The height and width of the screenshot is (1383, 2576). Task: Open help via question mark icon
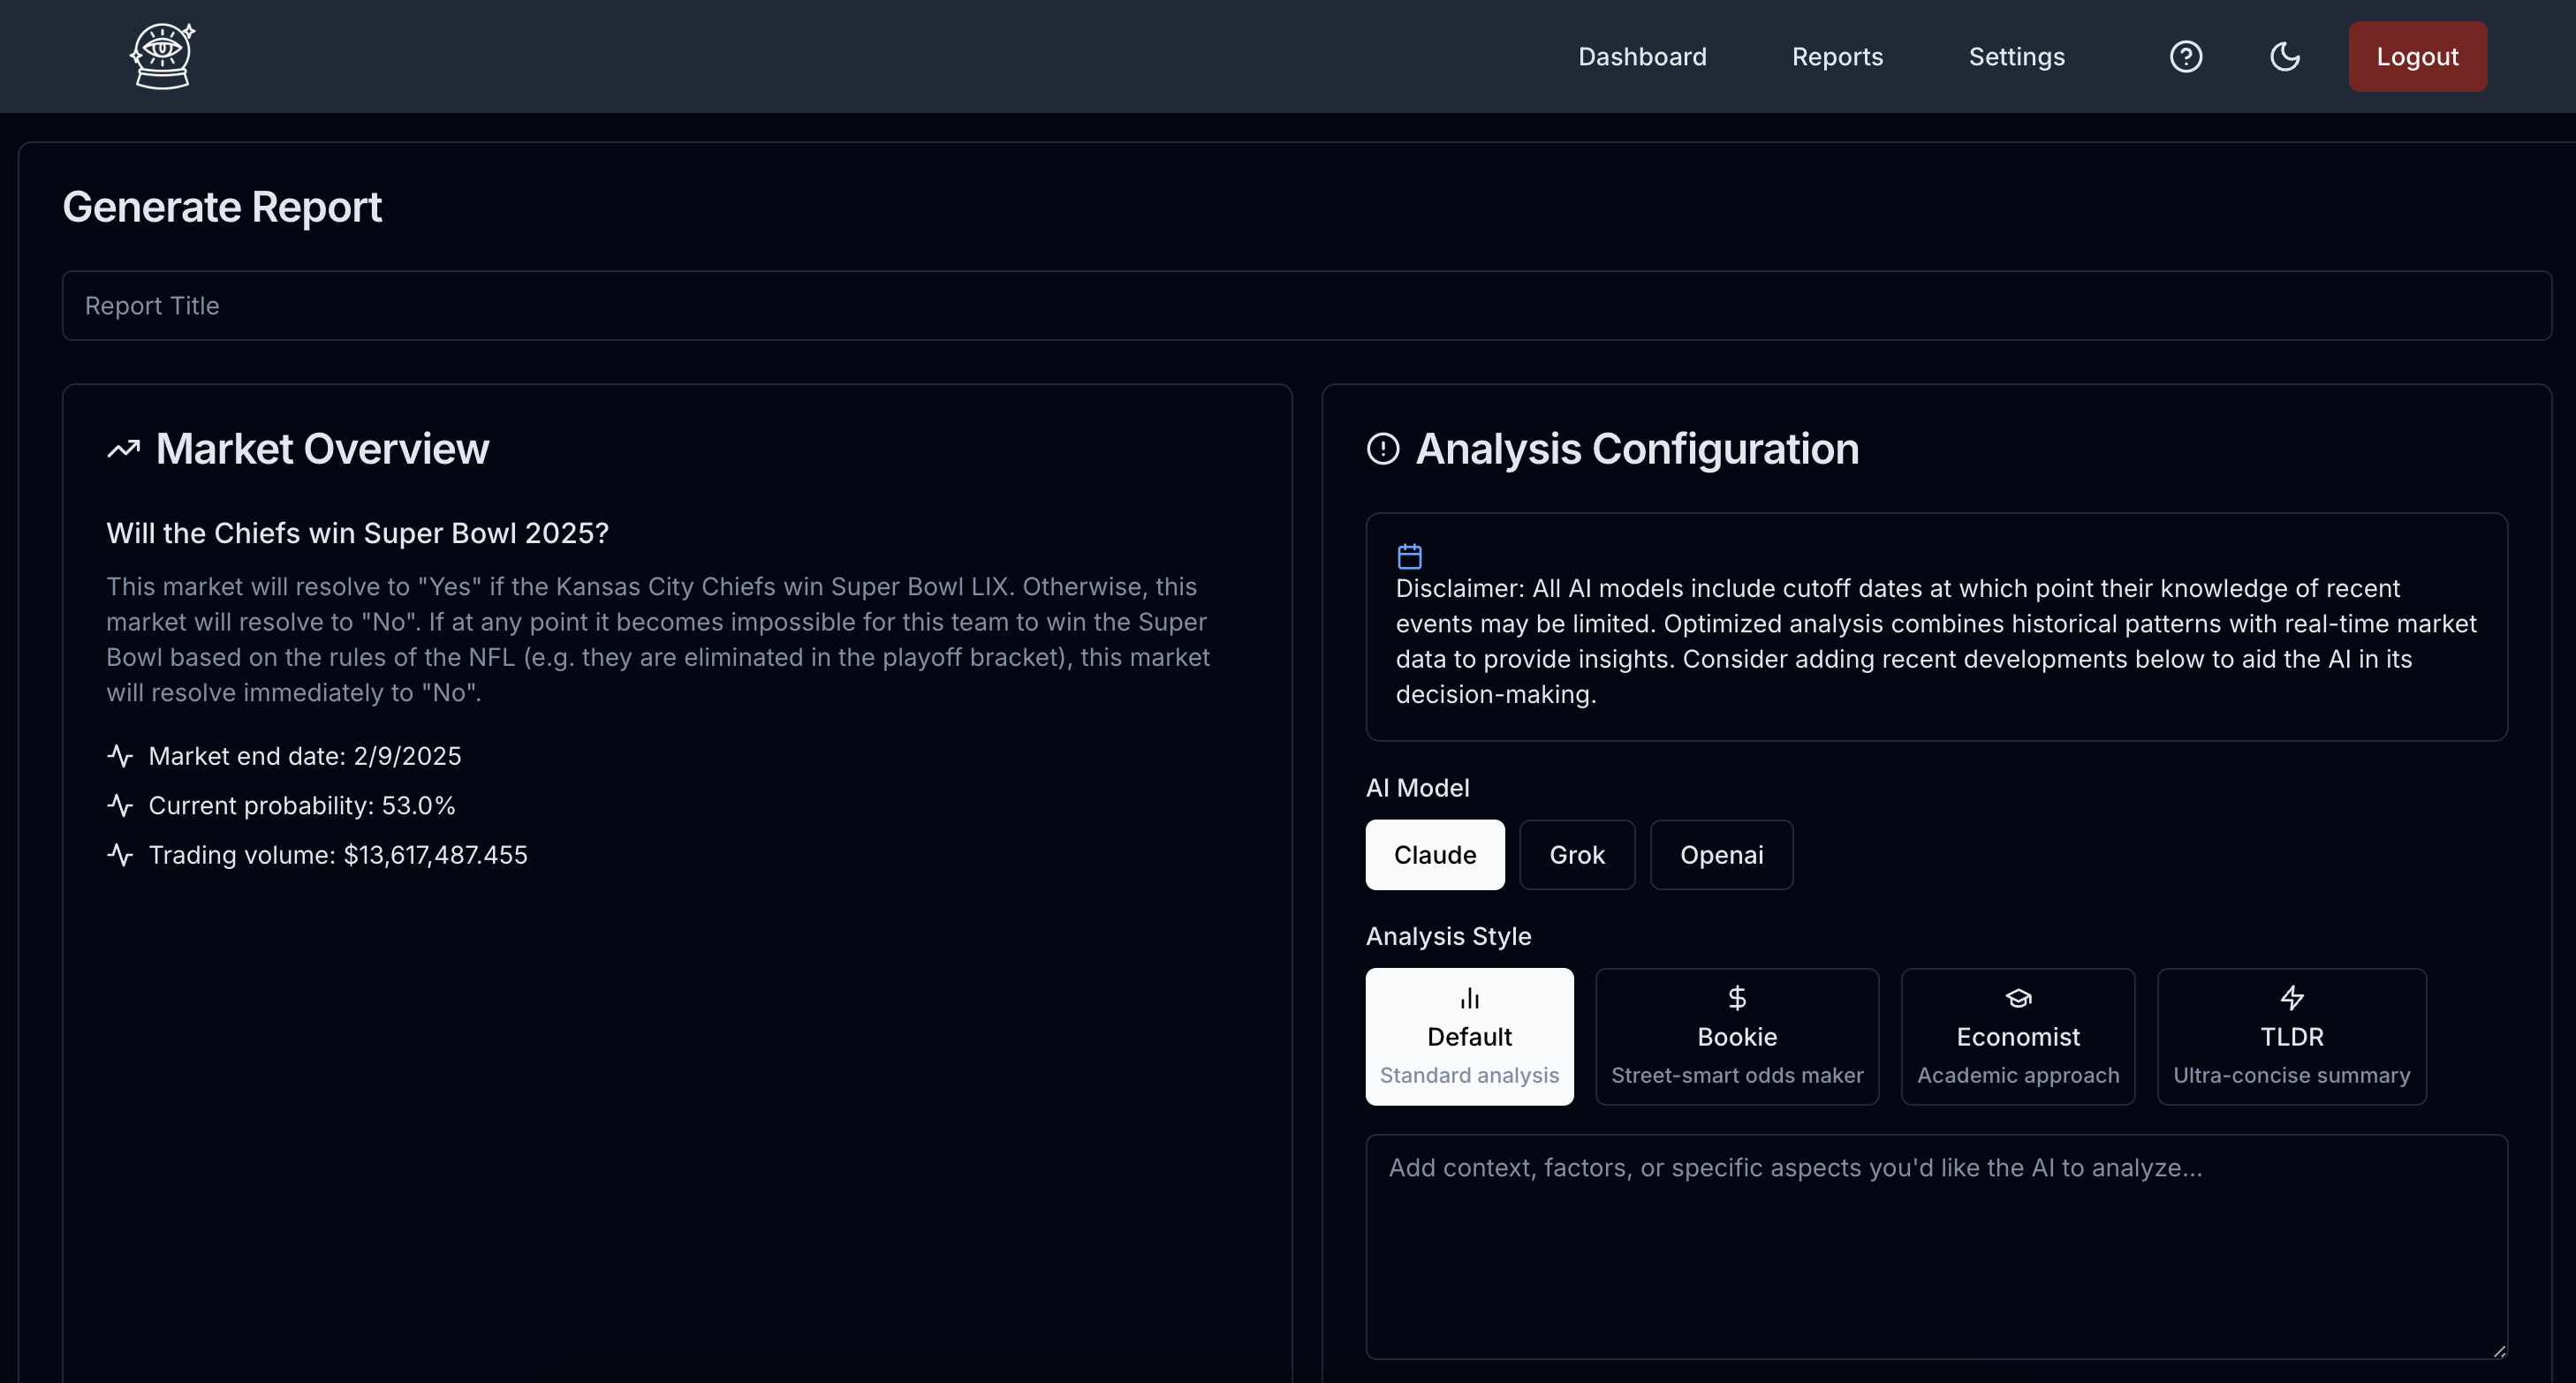click(2186, 56)
